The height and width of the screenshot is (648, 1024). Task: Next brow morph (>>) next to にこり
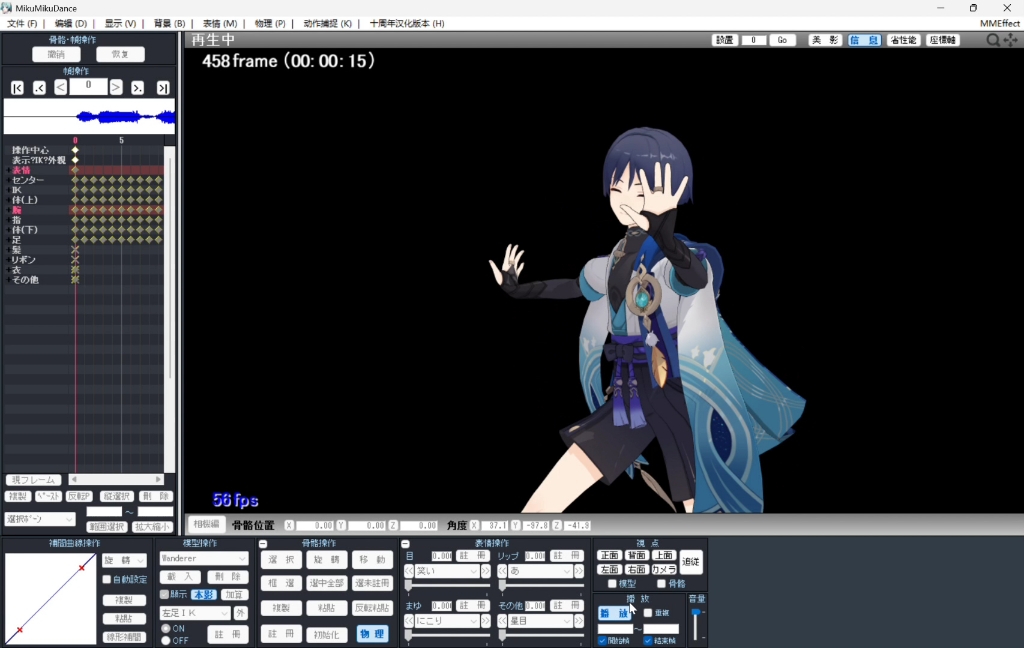point(485,621)
